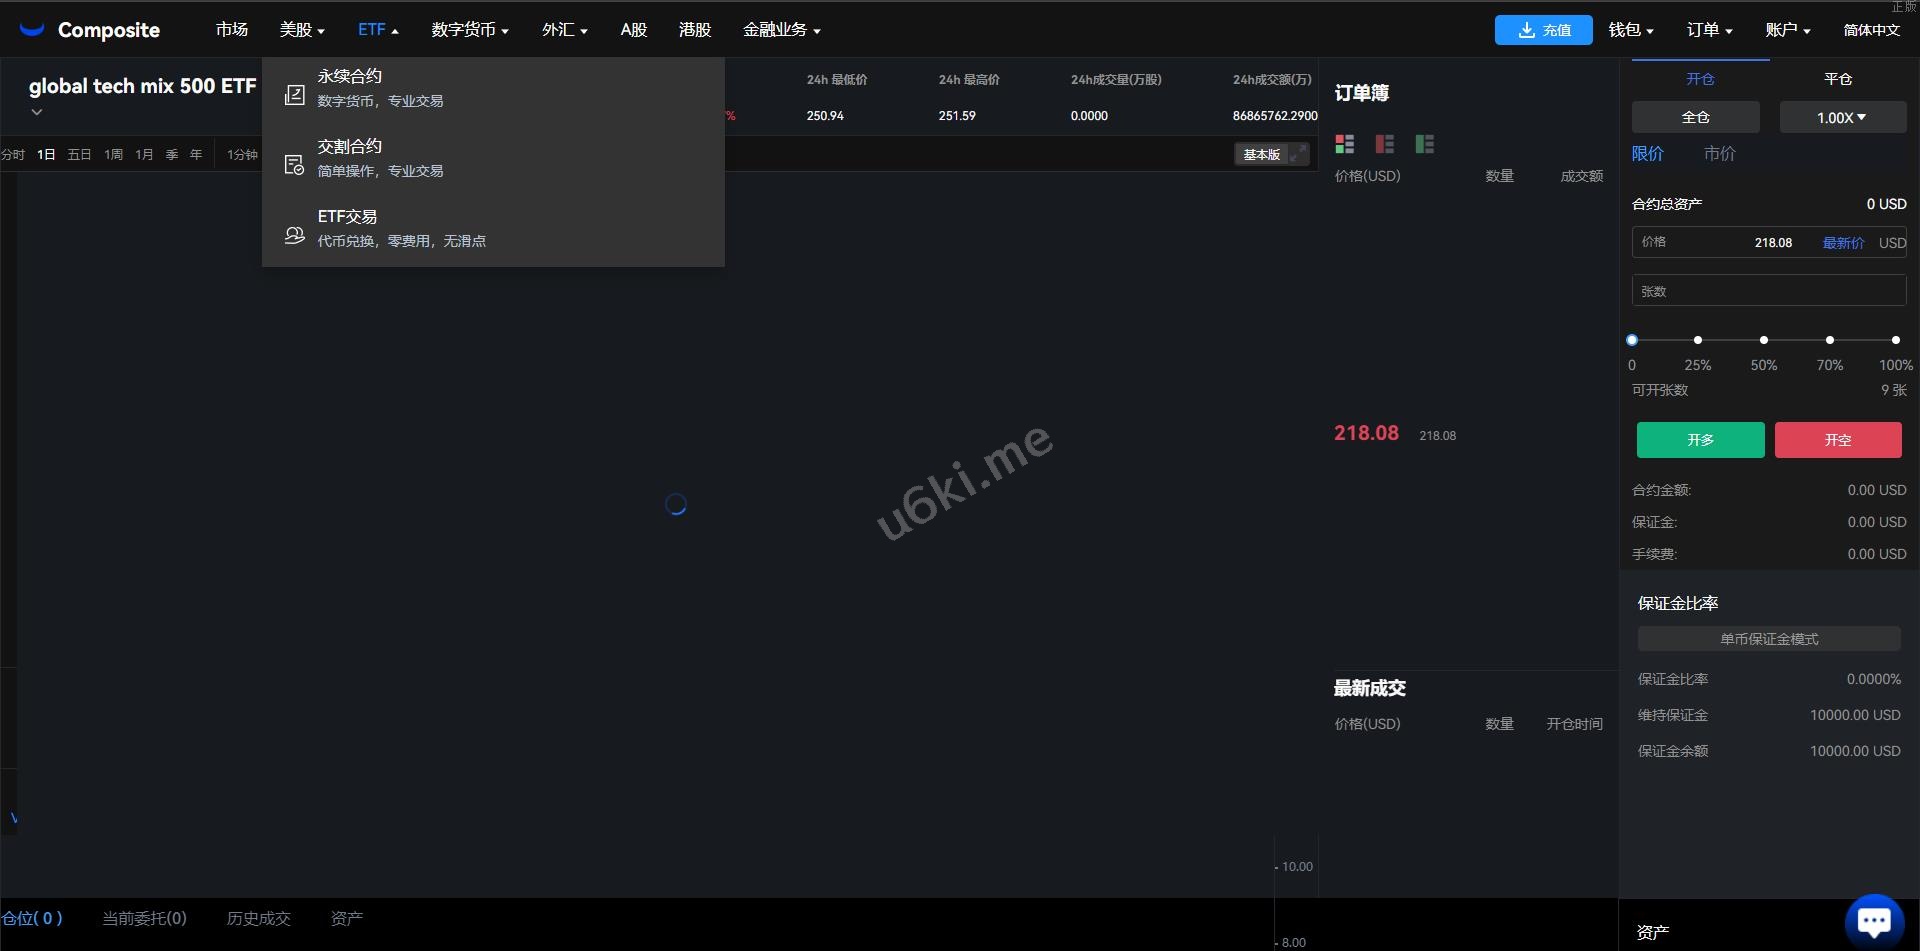Screen dimensions: 1920x951
Task: Open the 账户 account dropdown
Action: pos(1788,30)
